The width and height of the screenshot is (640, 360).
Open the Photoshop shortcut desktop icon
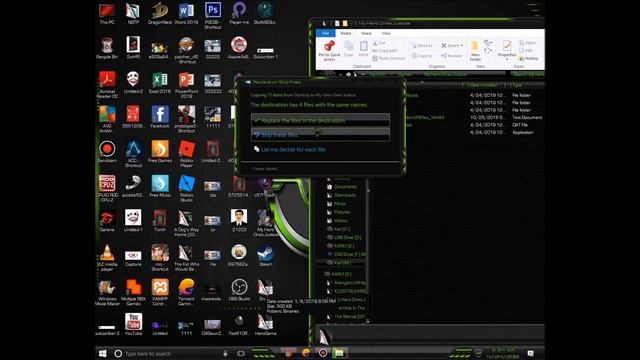point(213,16)
